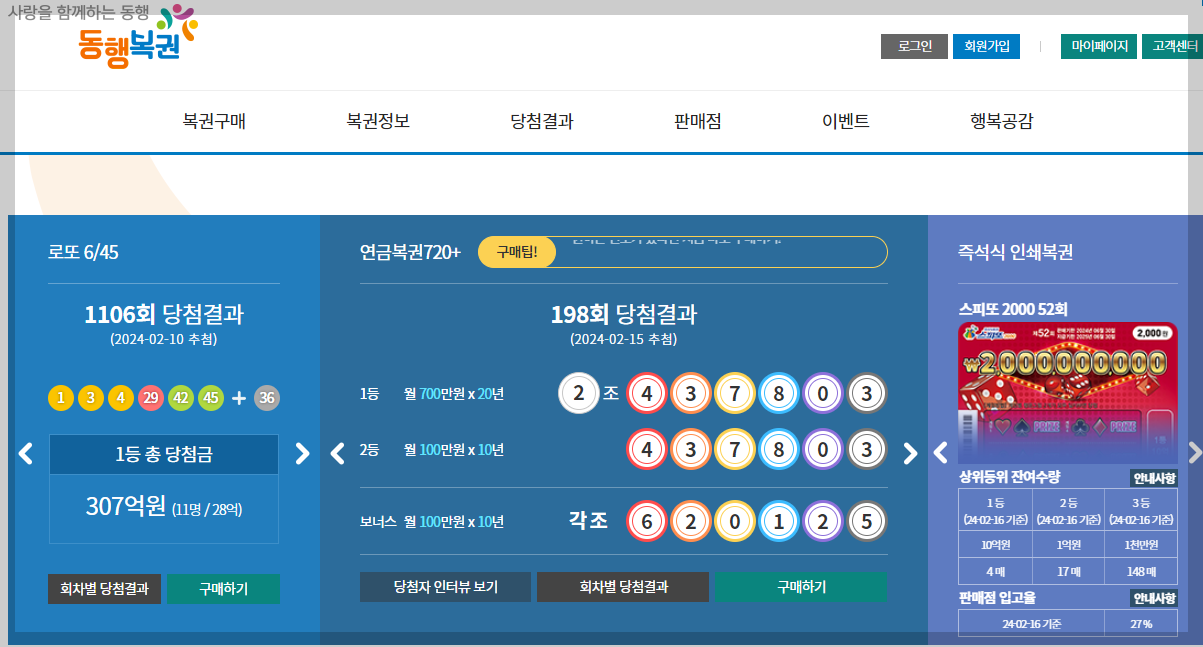The height and width of the screenshot is (647, 1203).
Task: Click bonus ball 6 in 보너스 row
Action: point(649,521)
